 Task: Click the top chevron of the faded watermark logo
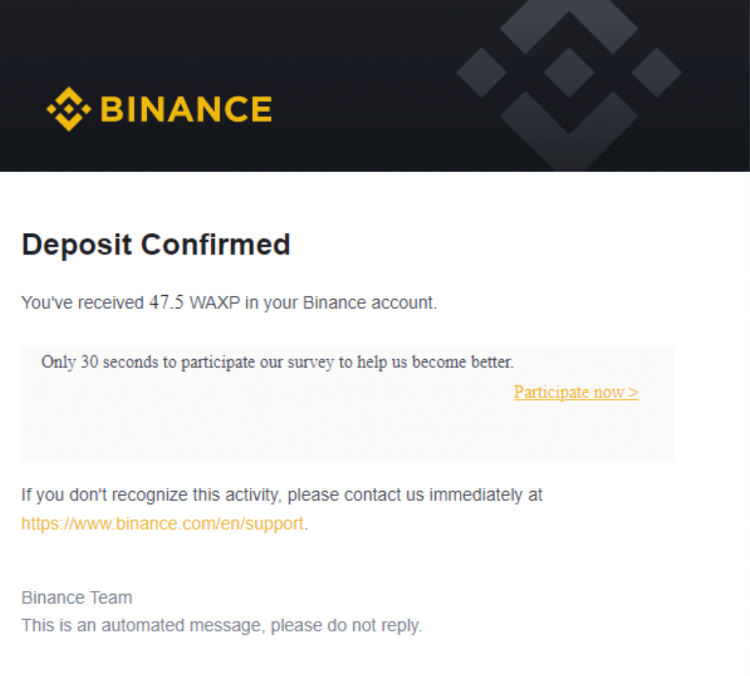569,24
